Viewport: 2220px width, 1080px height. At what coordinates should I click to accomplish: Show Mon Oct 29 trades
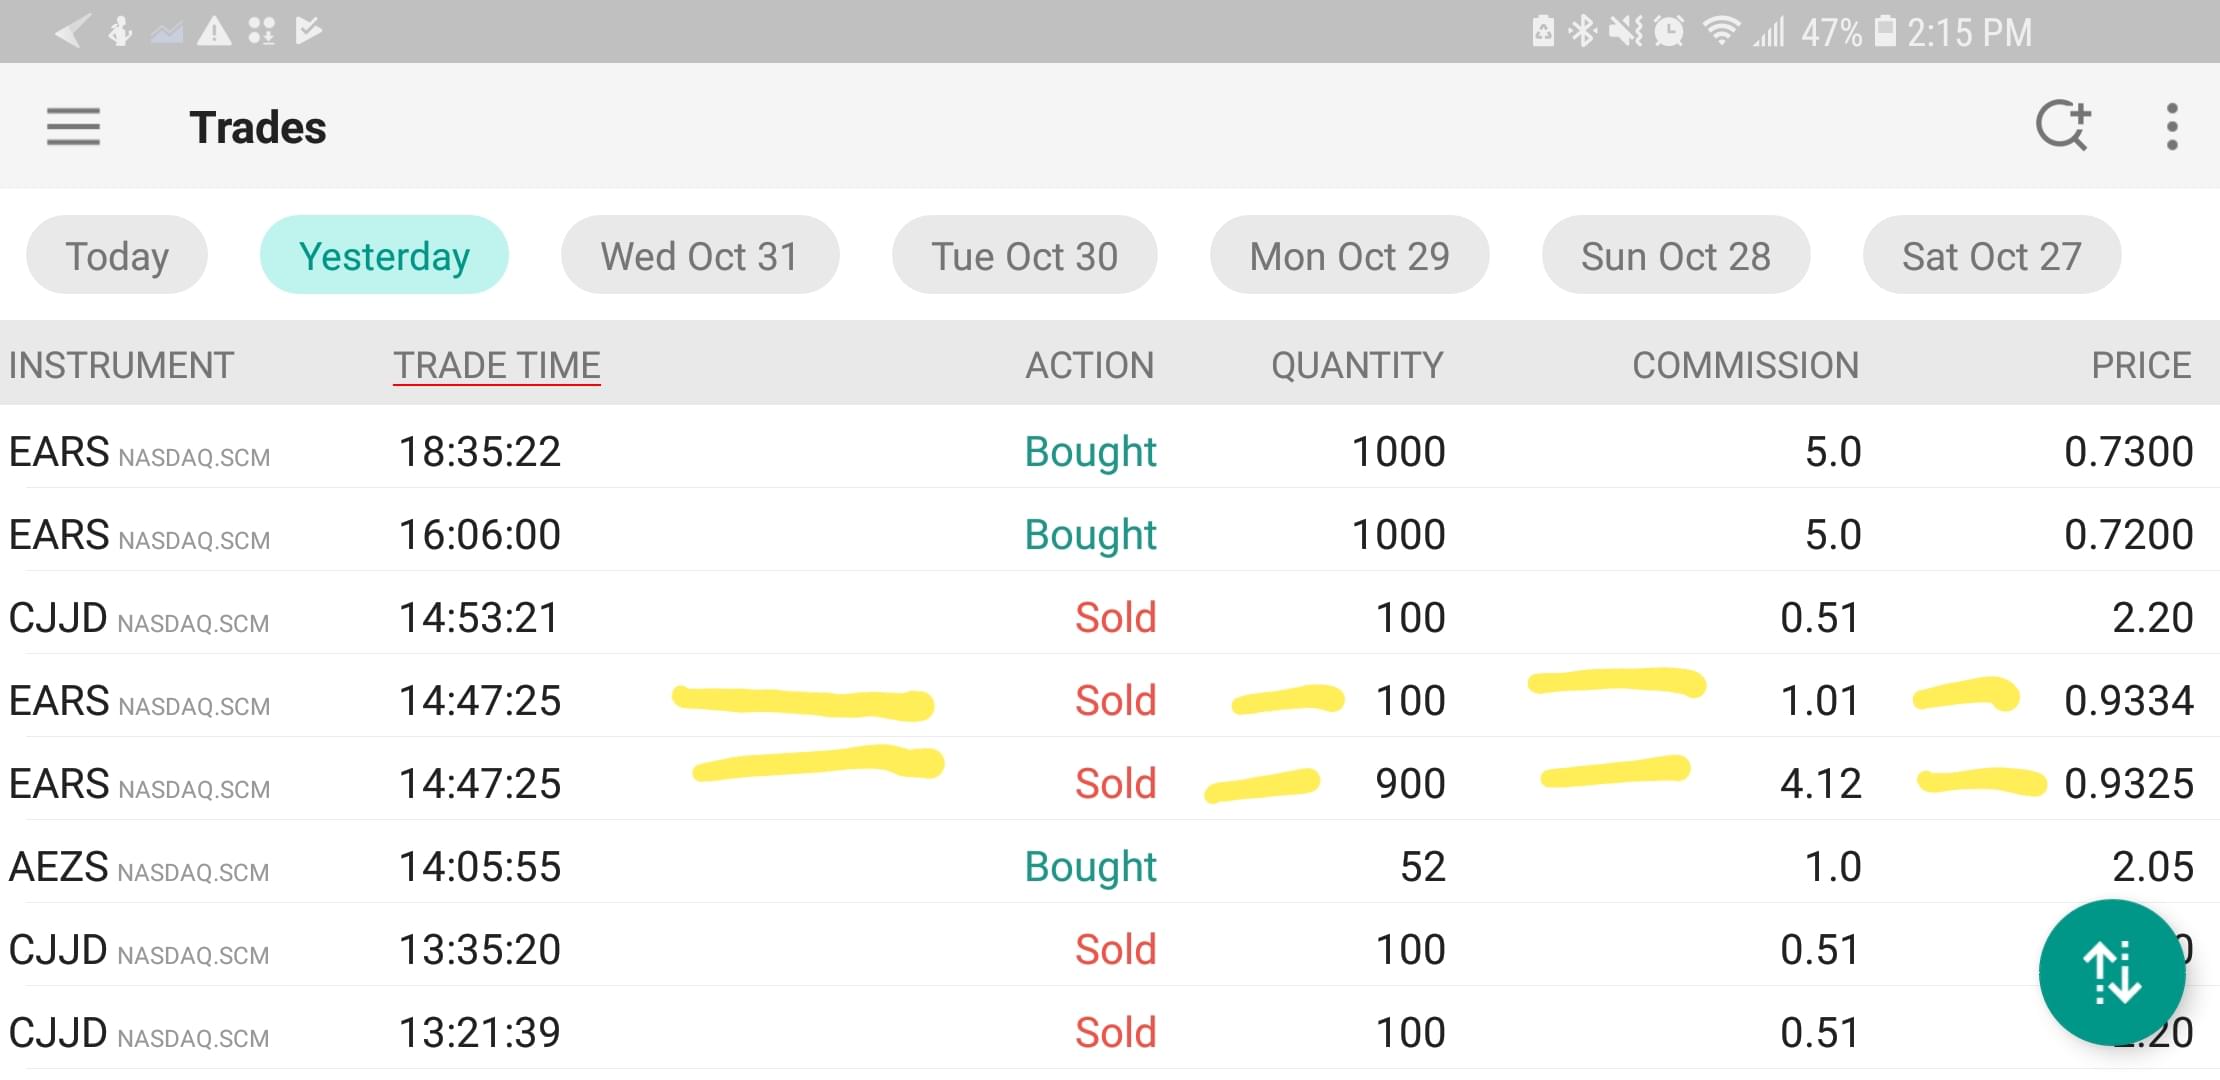point(1349,256)
